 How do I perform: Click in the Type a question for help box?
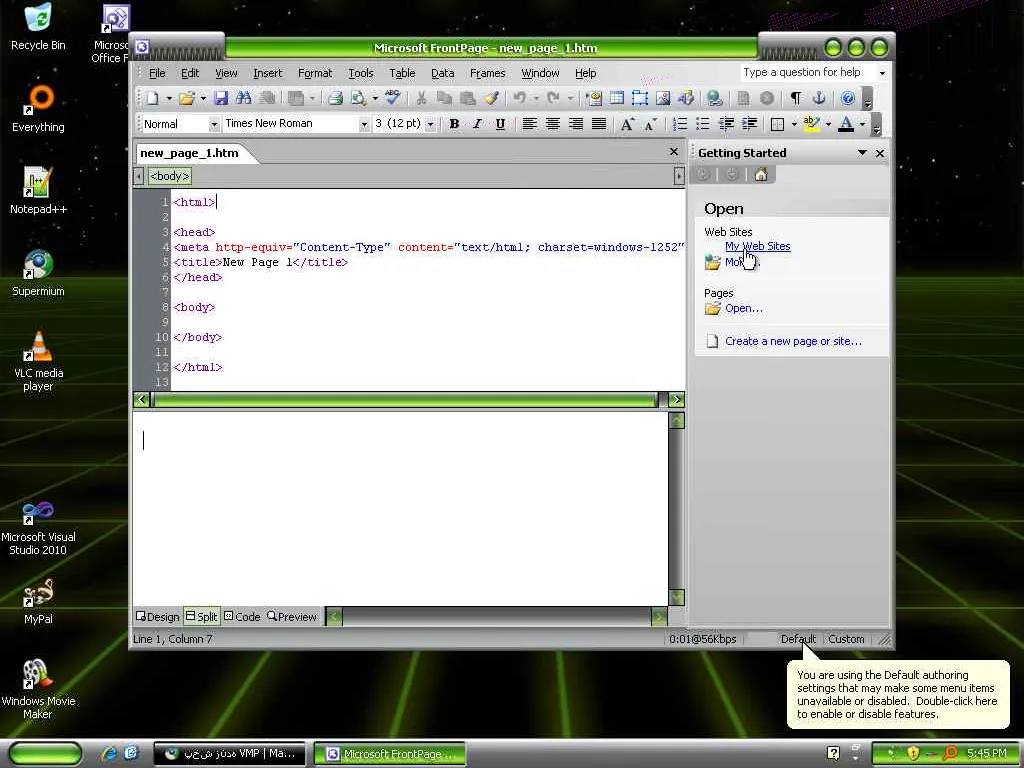click(x=807, y=72)
